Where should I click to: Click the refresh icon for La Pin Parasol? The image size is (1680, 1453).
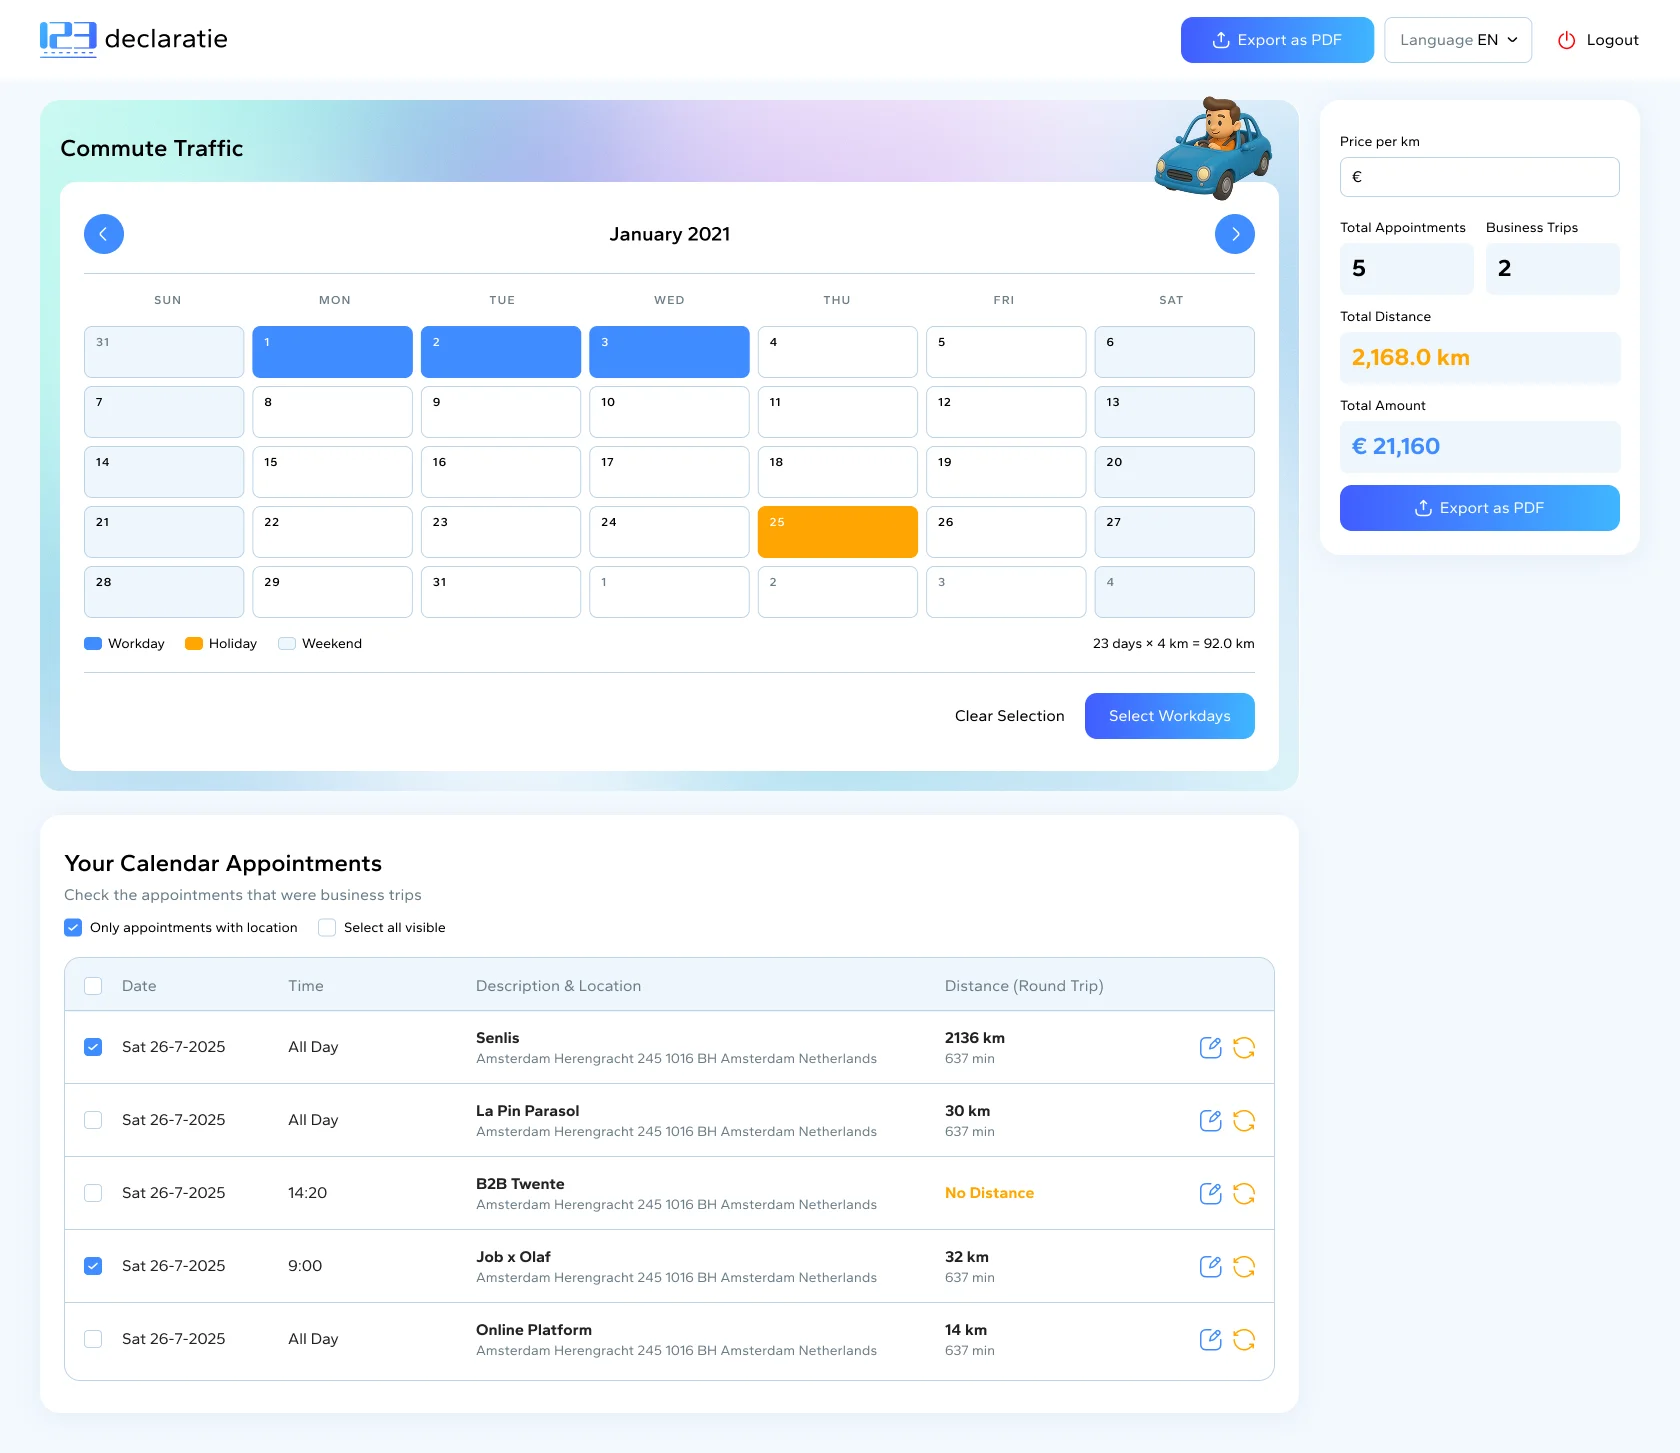(x=1245, y=1120)
